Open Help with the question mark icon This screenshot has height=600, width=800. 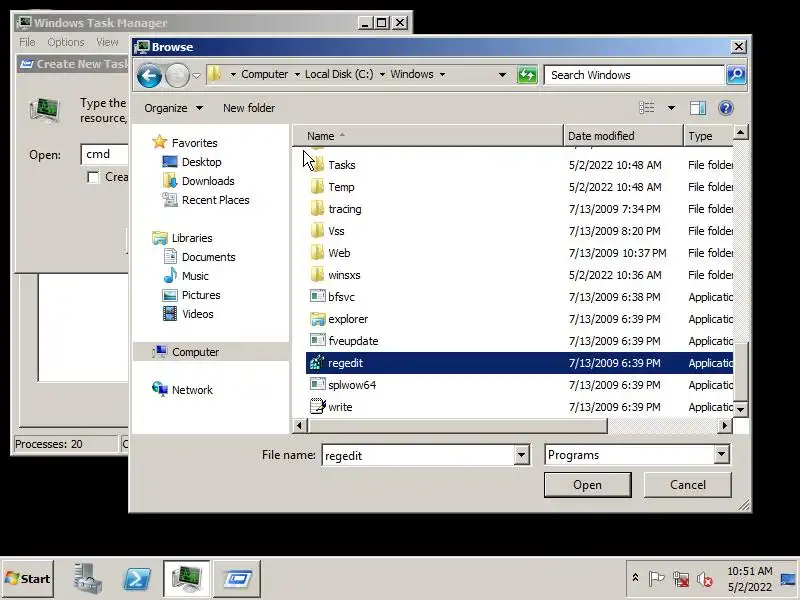coord(726,108)
